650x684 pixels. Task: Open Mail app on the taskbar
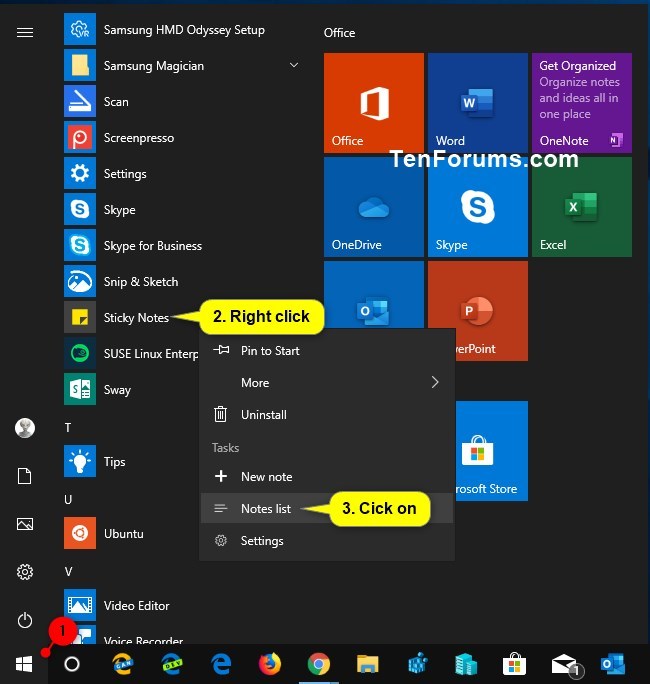565,665
